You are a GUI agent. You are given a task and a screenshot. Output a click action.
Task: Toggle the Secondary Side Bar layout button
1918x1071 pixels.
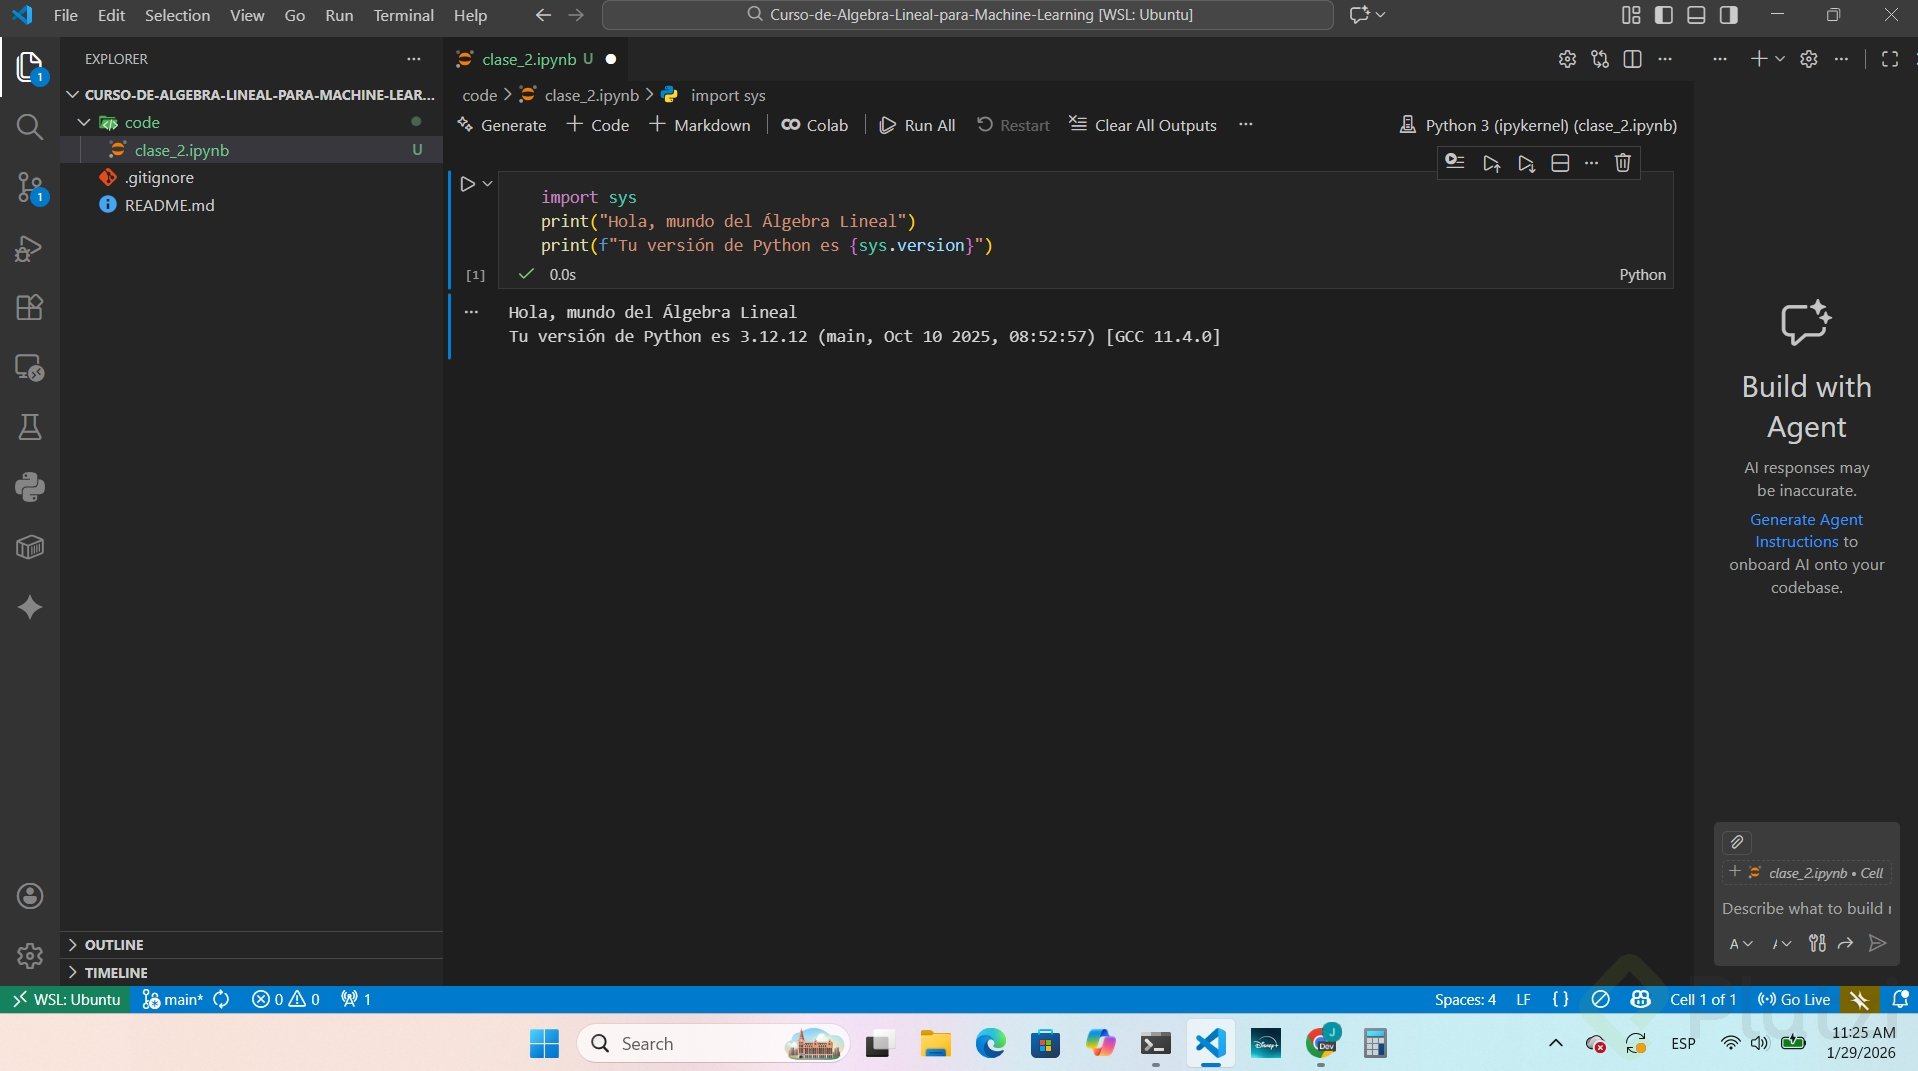pos(1728,15)
